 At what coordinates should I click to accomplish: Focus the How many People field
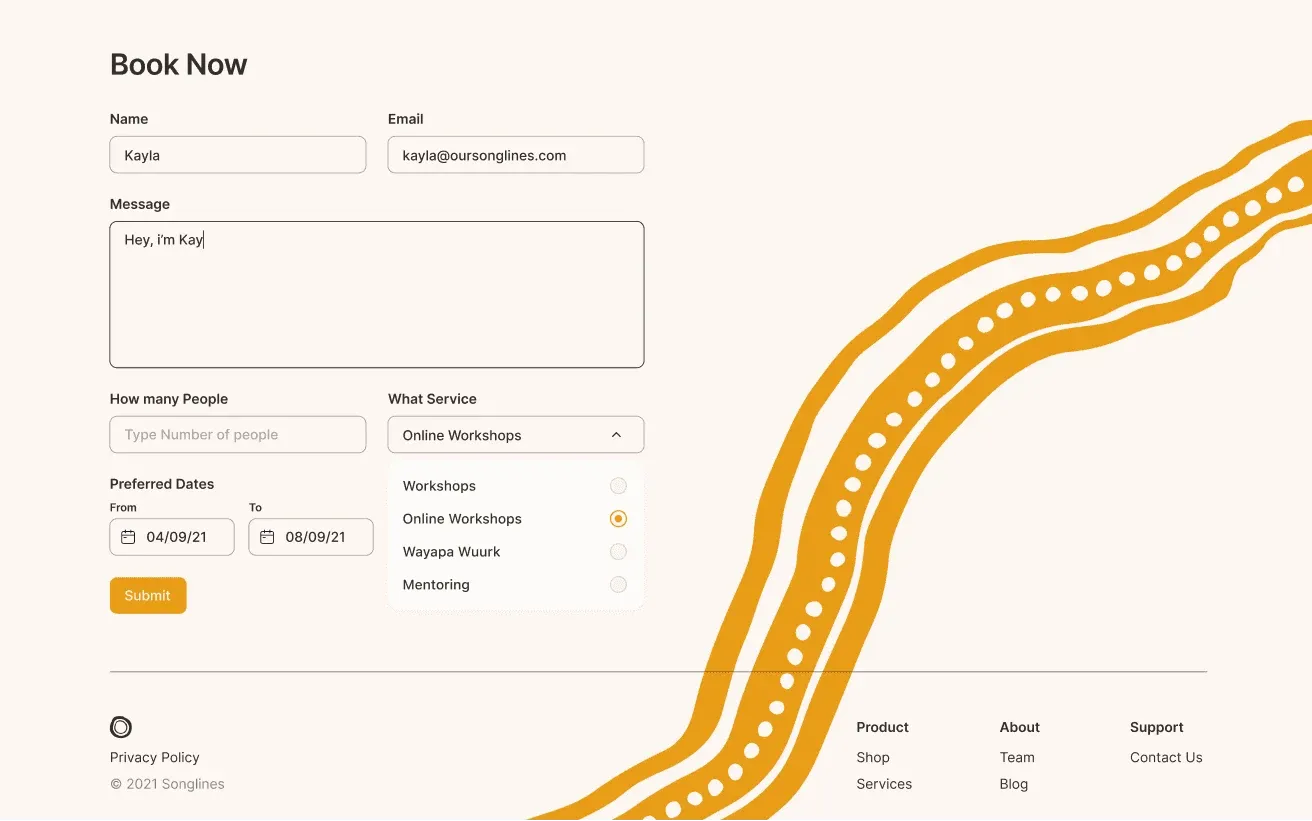point(238,435)
